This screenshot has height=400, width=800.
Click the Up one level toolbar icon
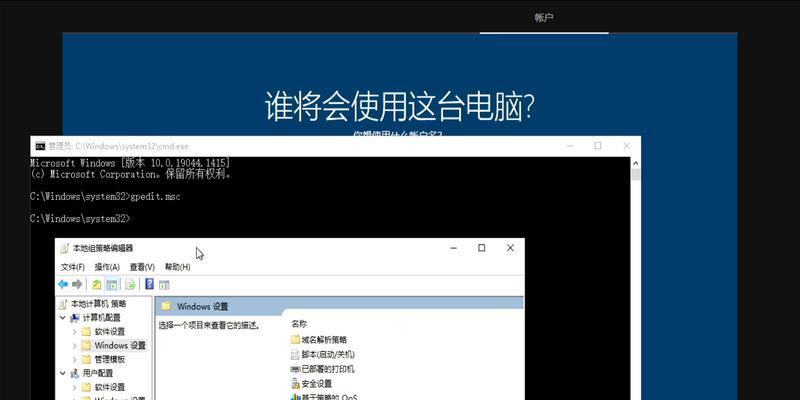click(96, 285)
